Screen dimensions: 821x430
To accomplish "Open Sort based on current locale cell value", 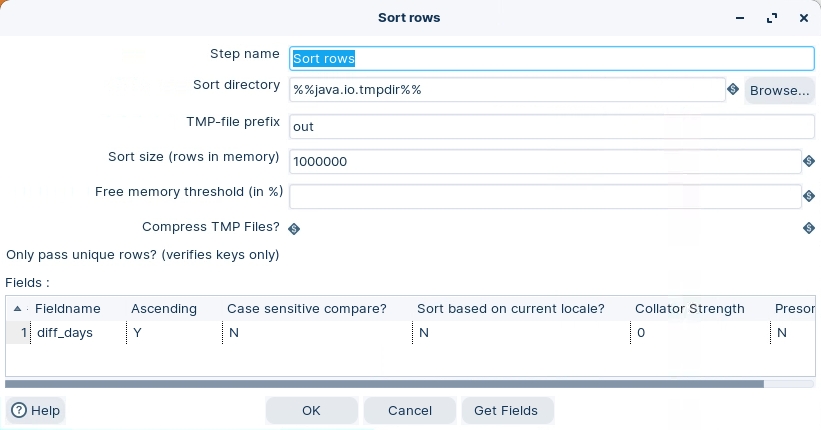I will 520,333.
